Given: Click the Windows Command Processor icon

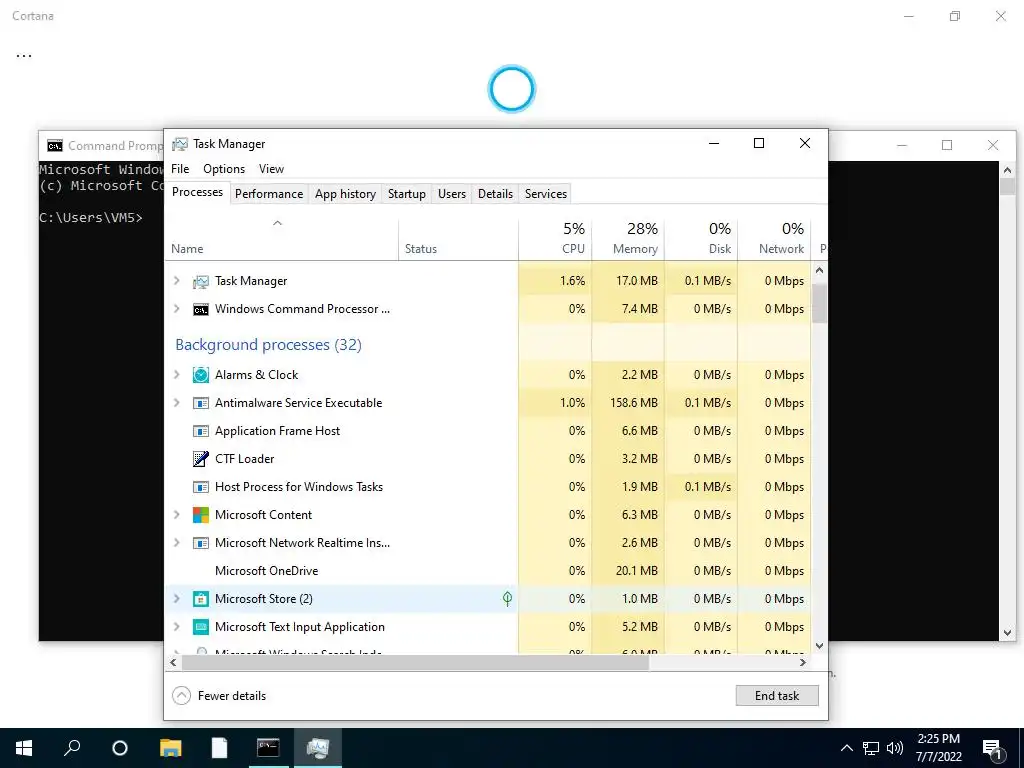Looking at the screenshot, I should 200,310.
